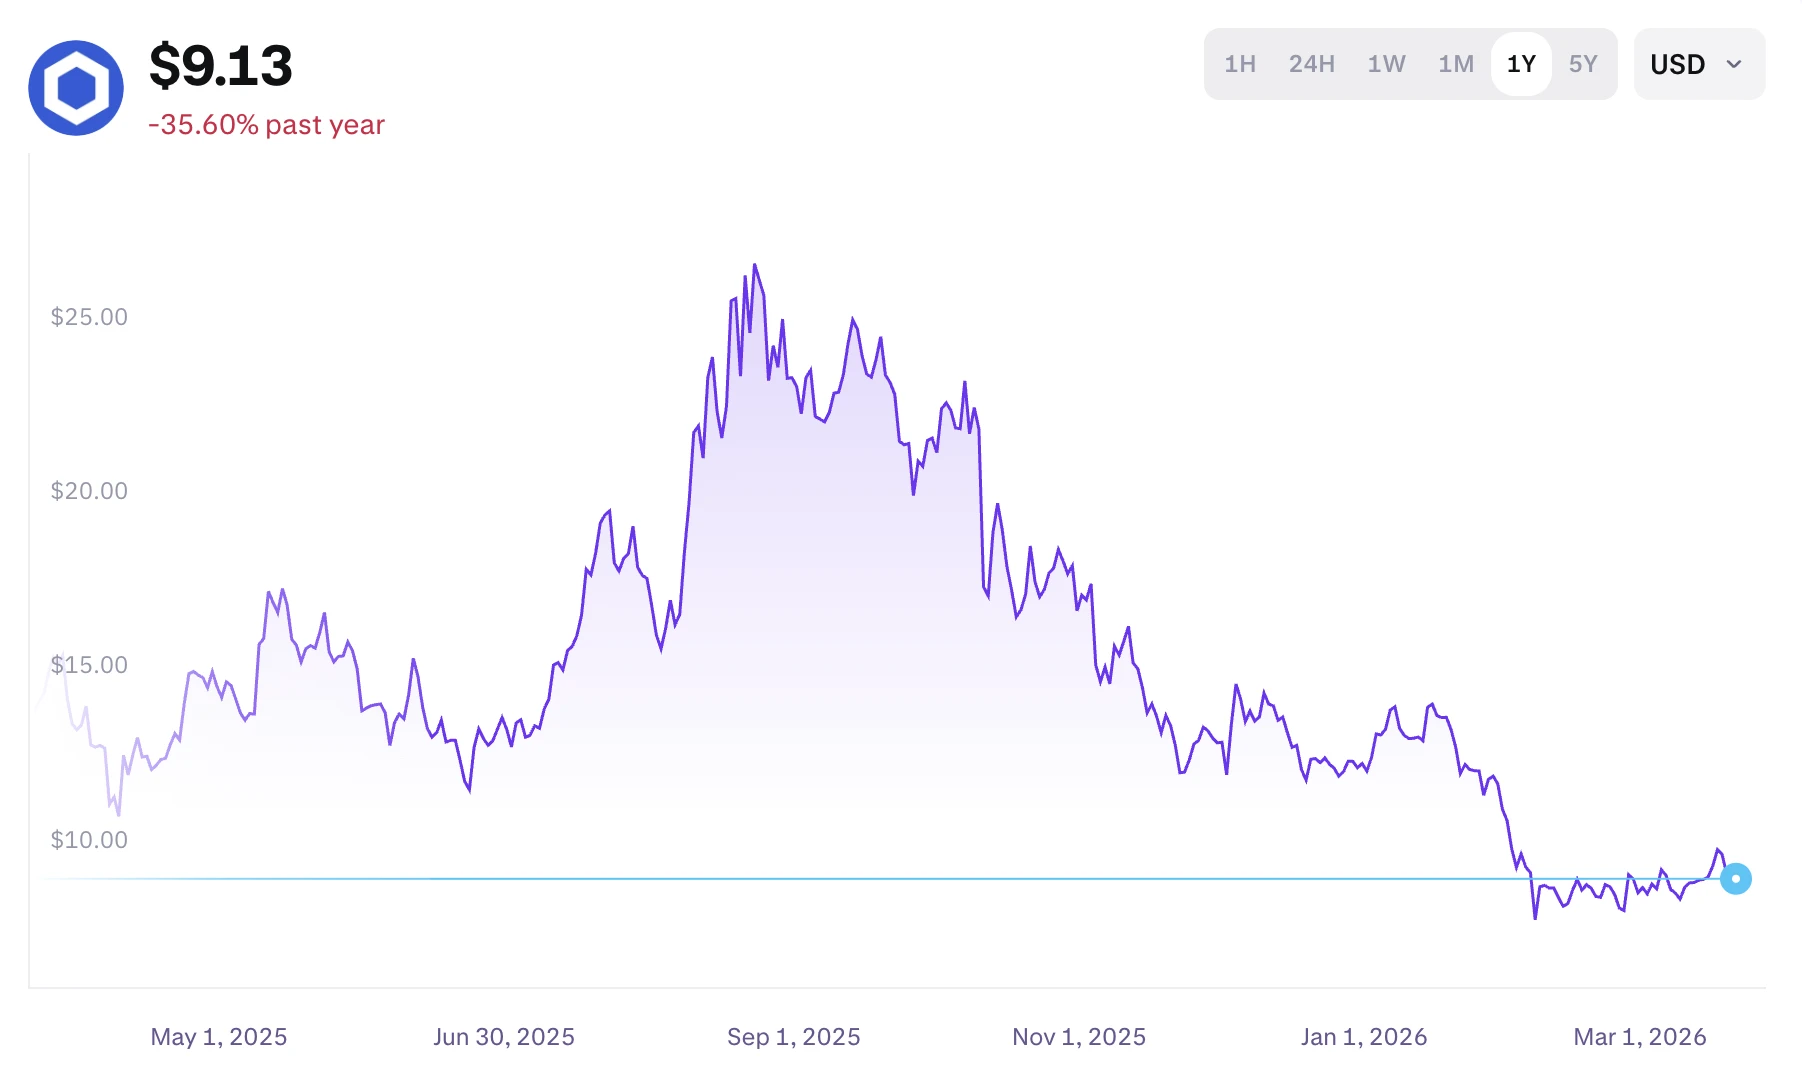The image size is (1802, 1088).
Task: Enable the 1H time range
Action: pyautogui.click(x=1239, y=64)
